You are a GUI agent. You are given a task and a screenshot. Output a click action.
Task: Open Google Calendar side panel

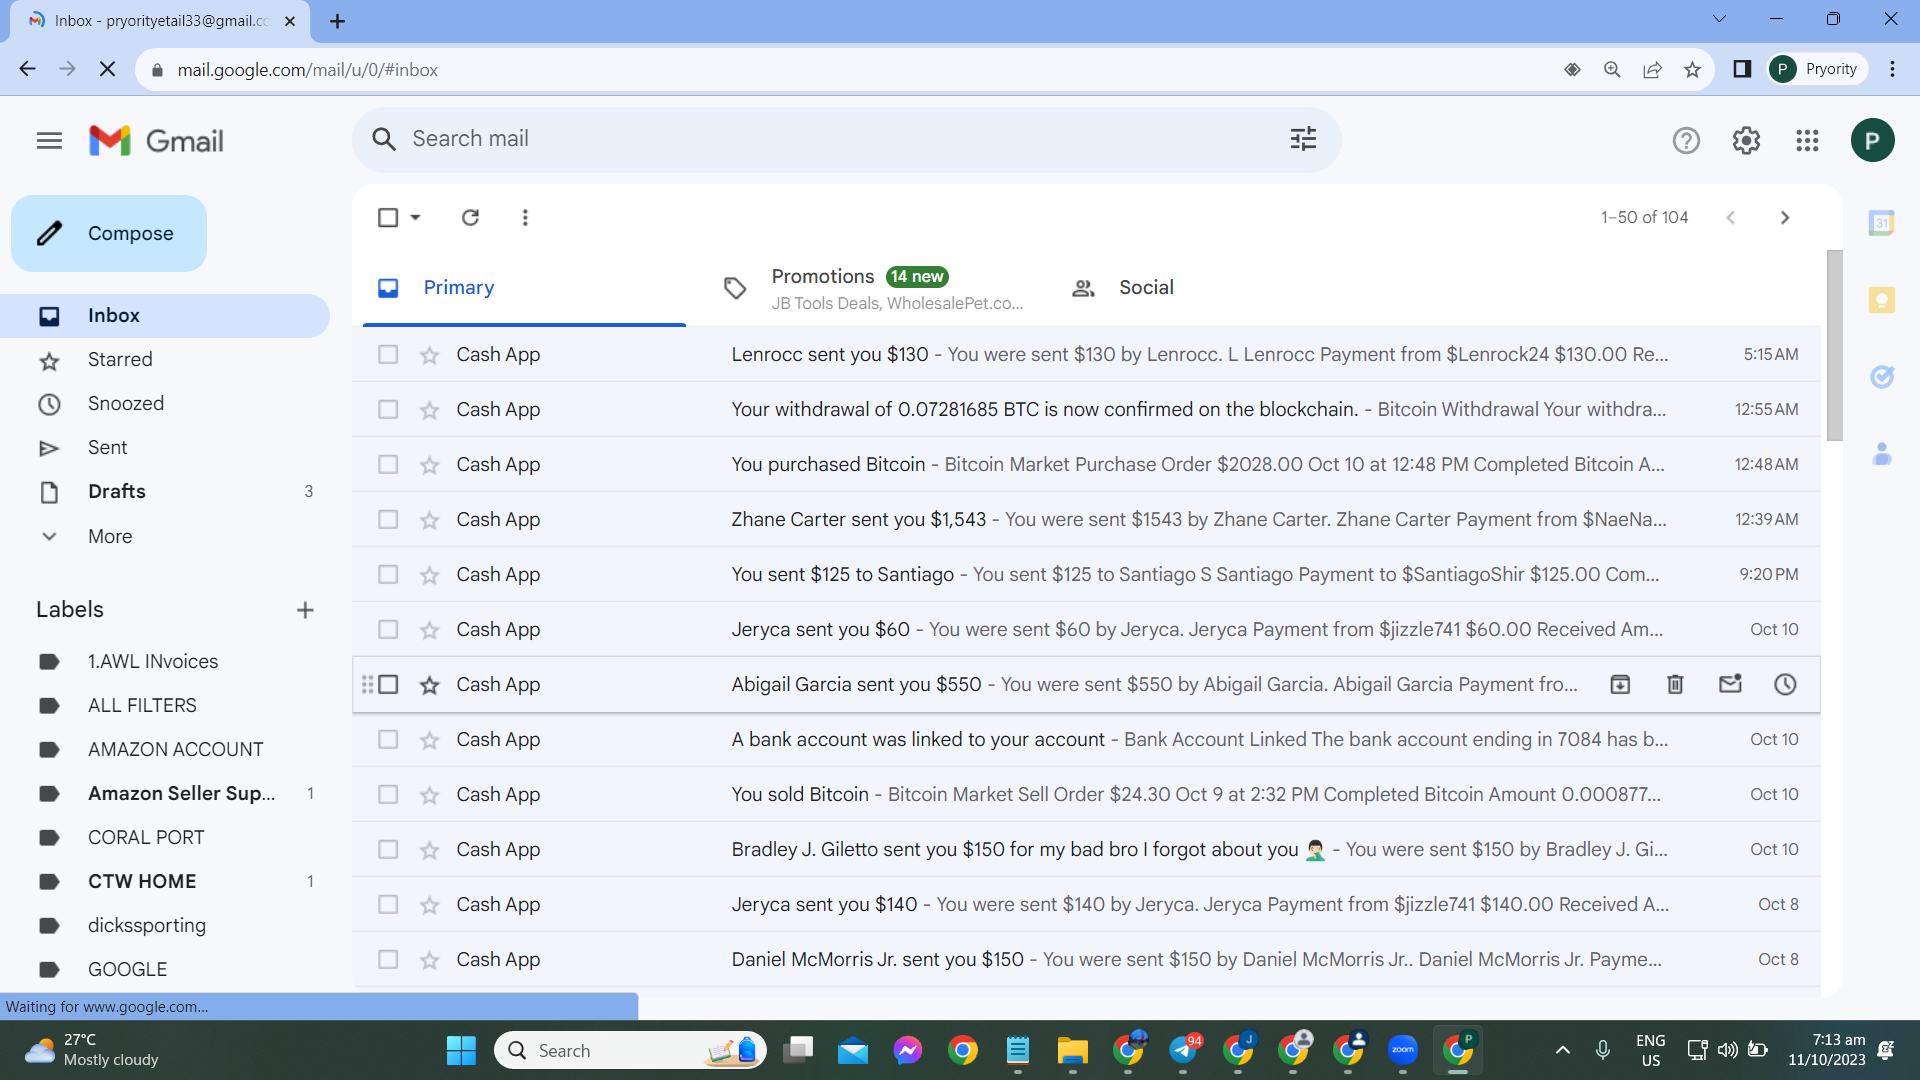[x=1882, y=223]
